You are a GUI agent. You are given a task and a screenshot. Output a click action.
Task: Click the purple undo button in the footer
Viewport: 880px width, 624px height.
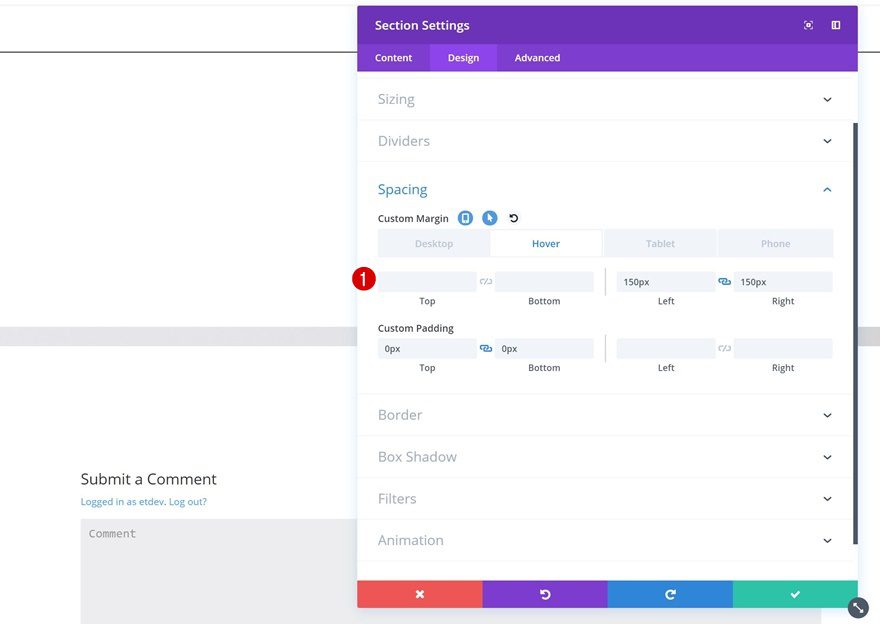point(545,594)
